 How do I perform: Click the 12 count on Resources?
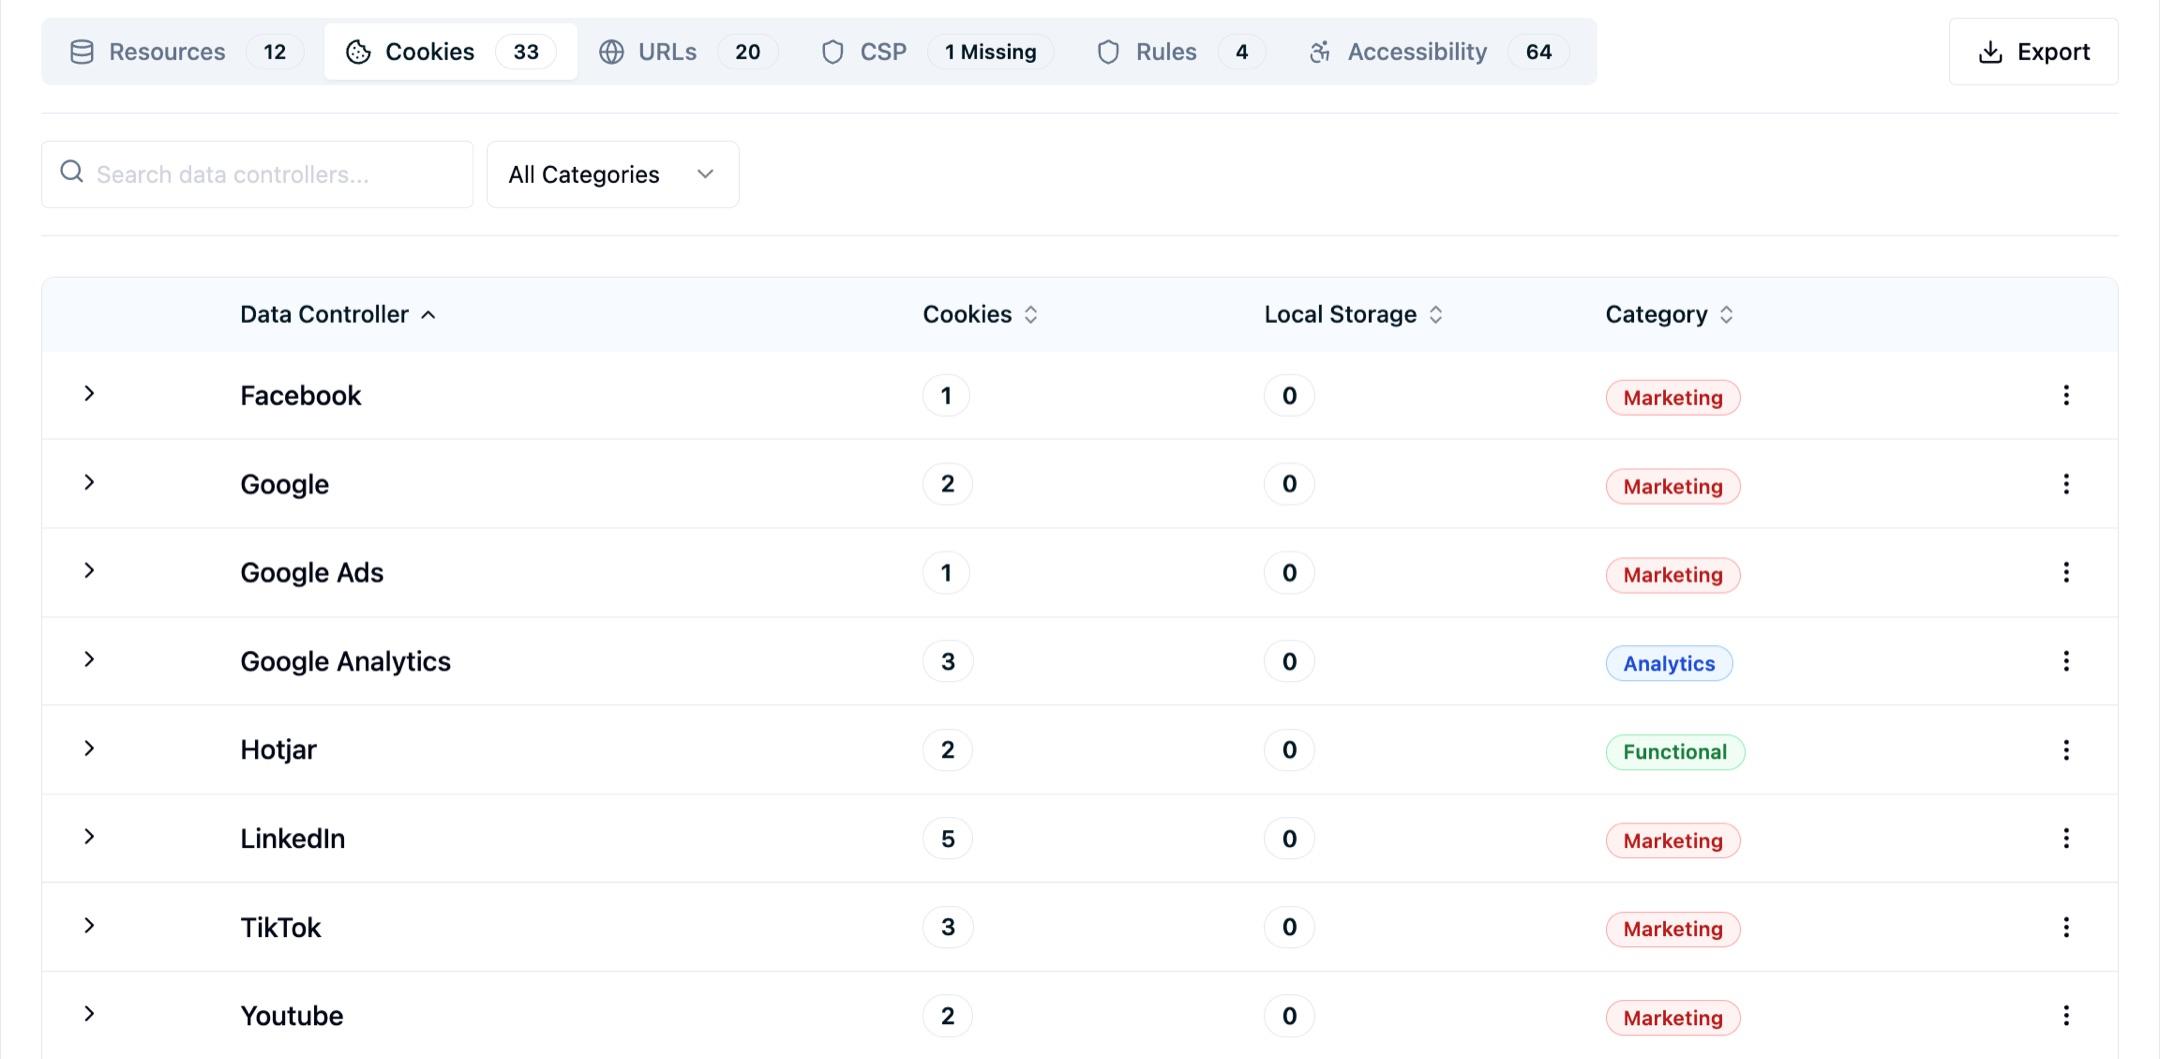click(275, 52)
